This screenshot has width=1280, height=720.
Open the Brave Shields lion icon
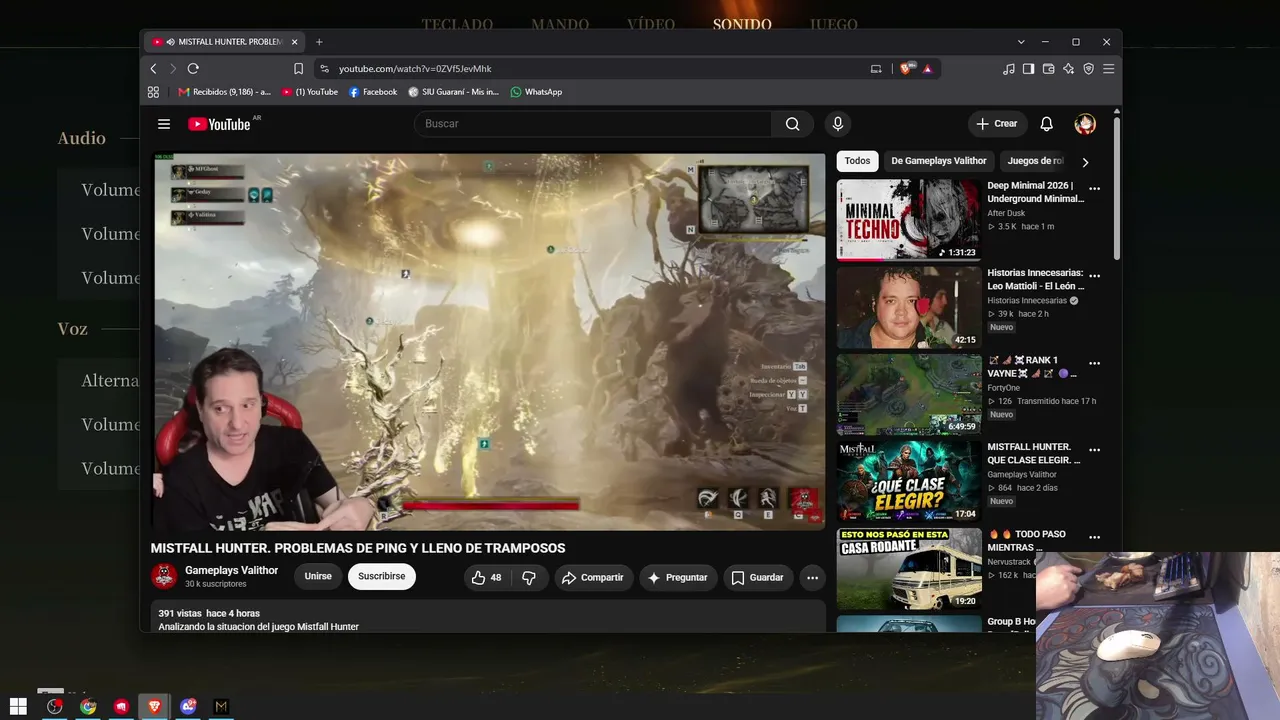point(906,69)
